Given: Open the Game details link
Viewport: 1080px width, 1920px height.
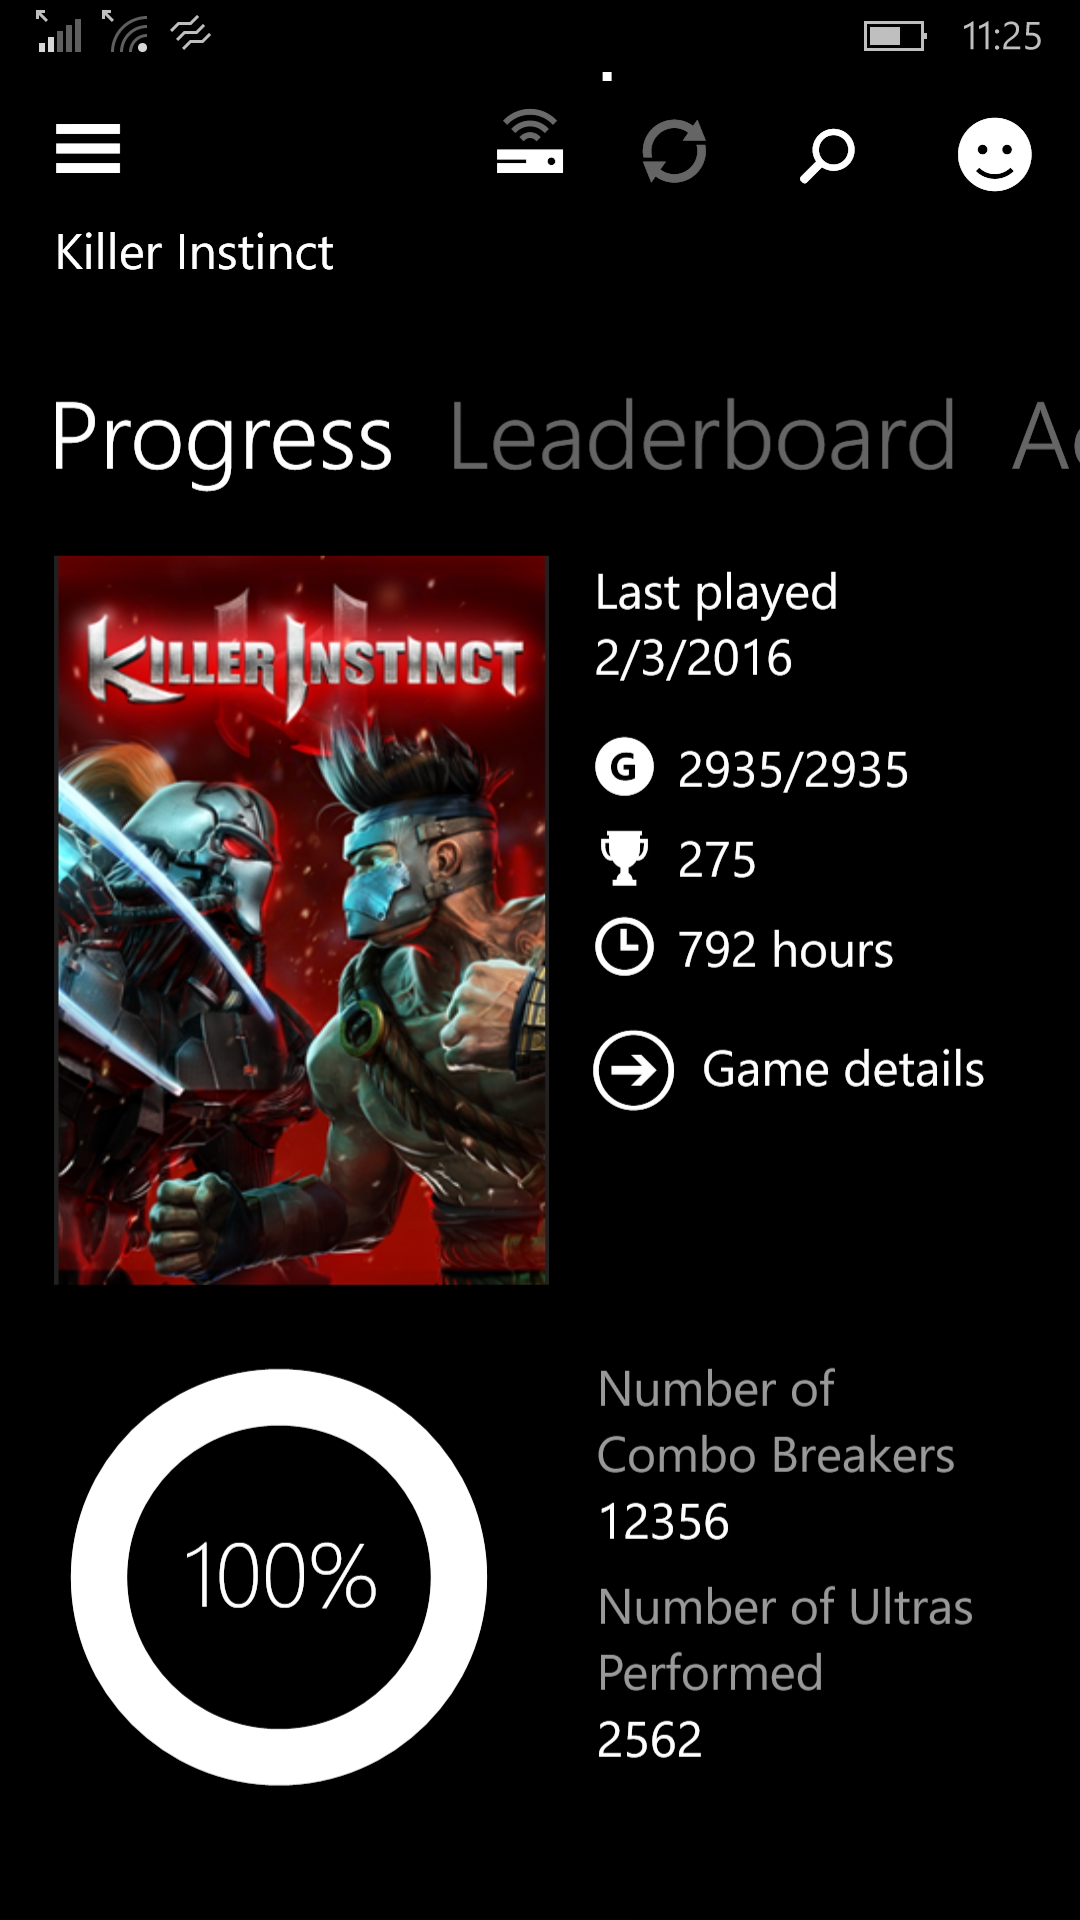Looking at the screenshot, I should coord(842,1069).
